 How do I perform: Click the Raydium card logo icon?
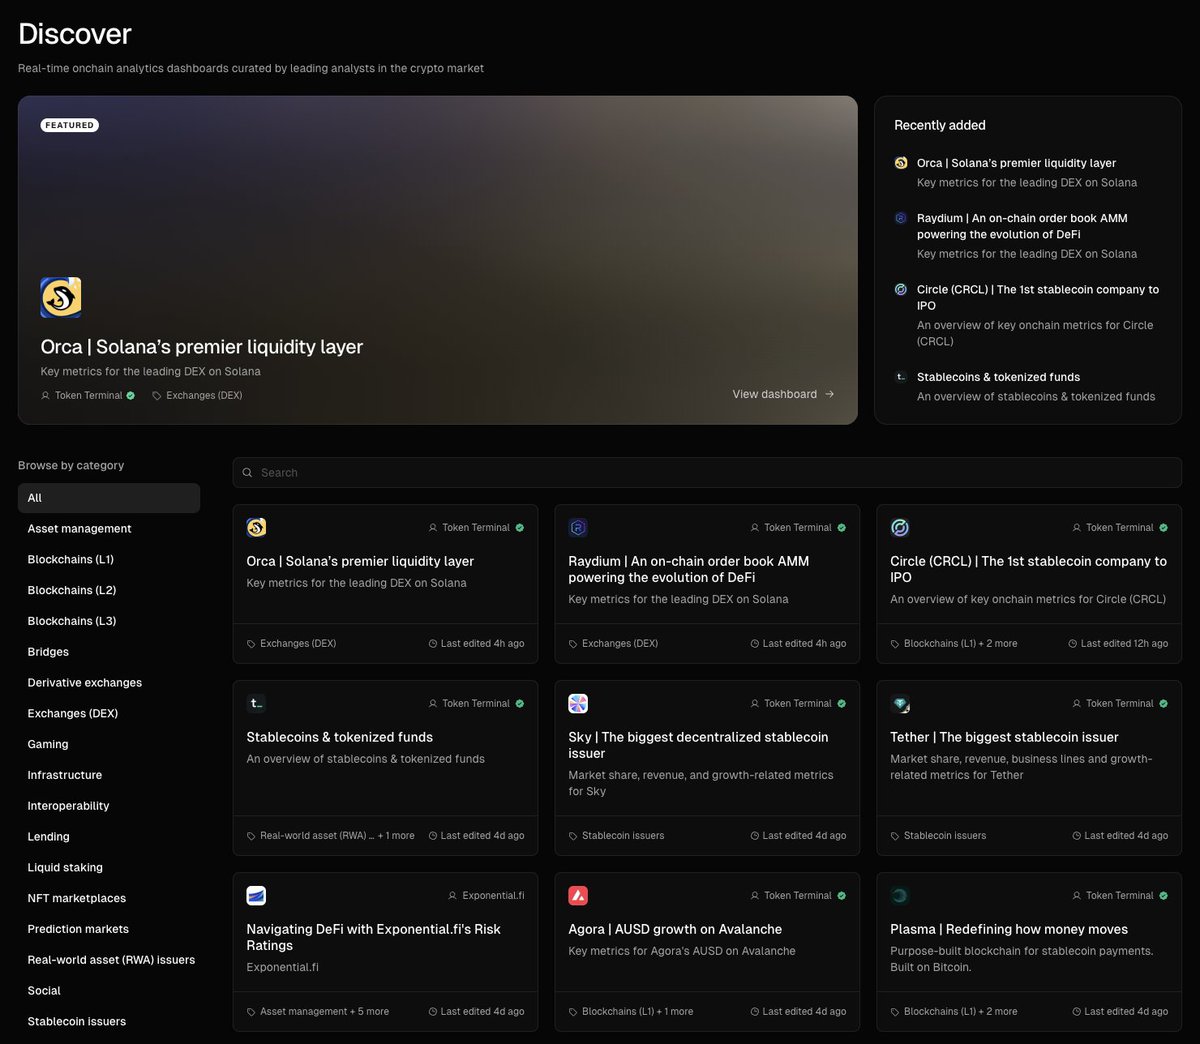(578, 528)
